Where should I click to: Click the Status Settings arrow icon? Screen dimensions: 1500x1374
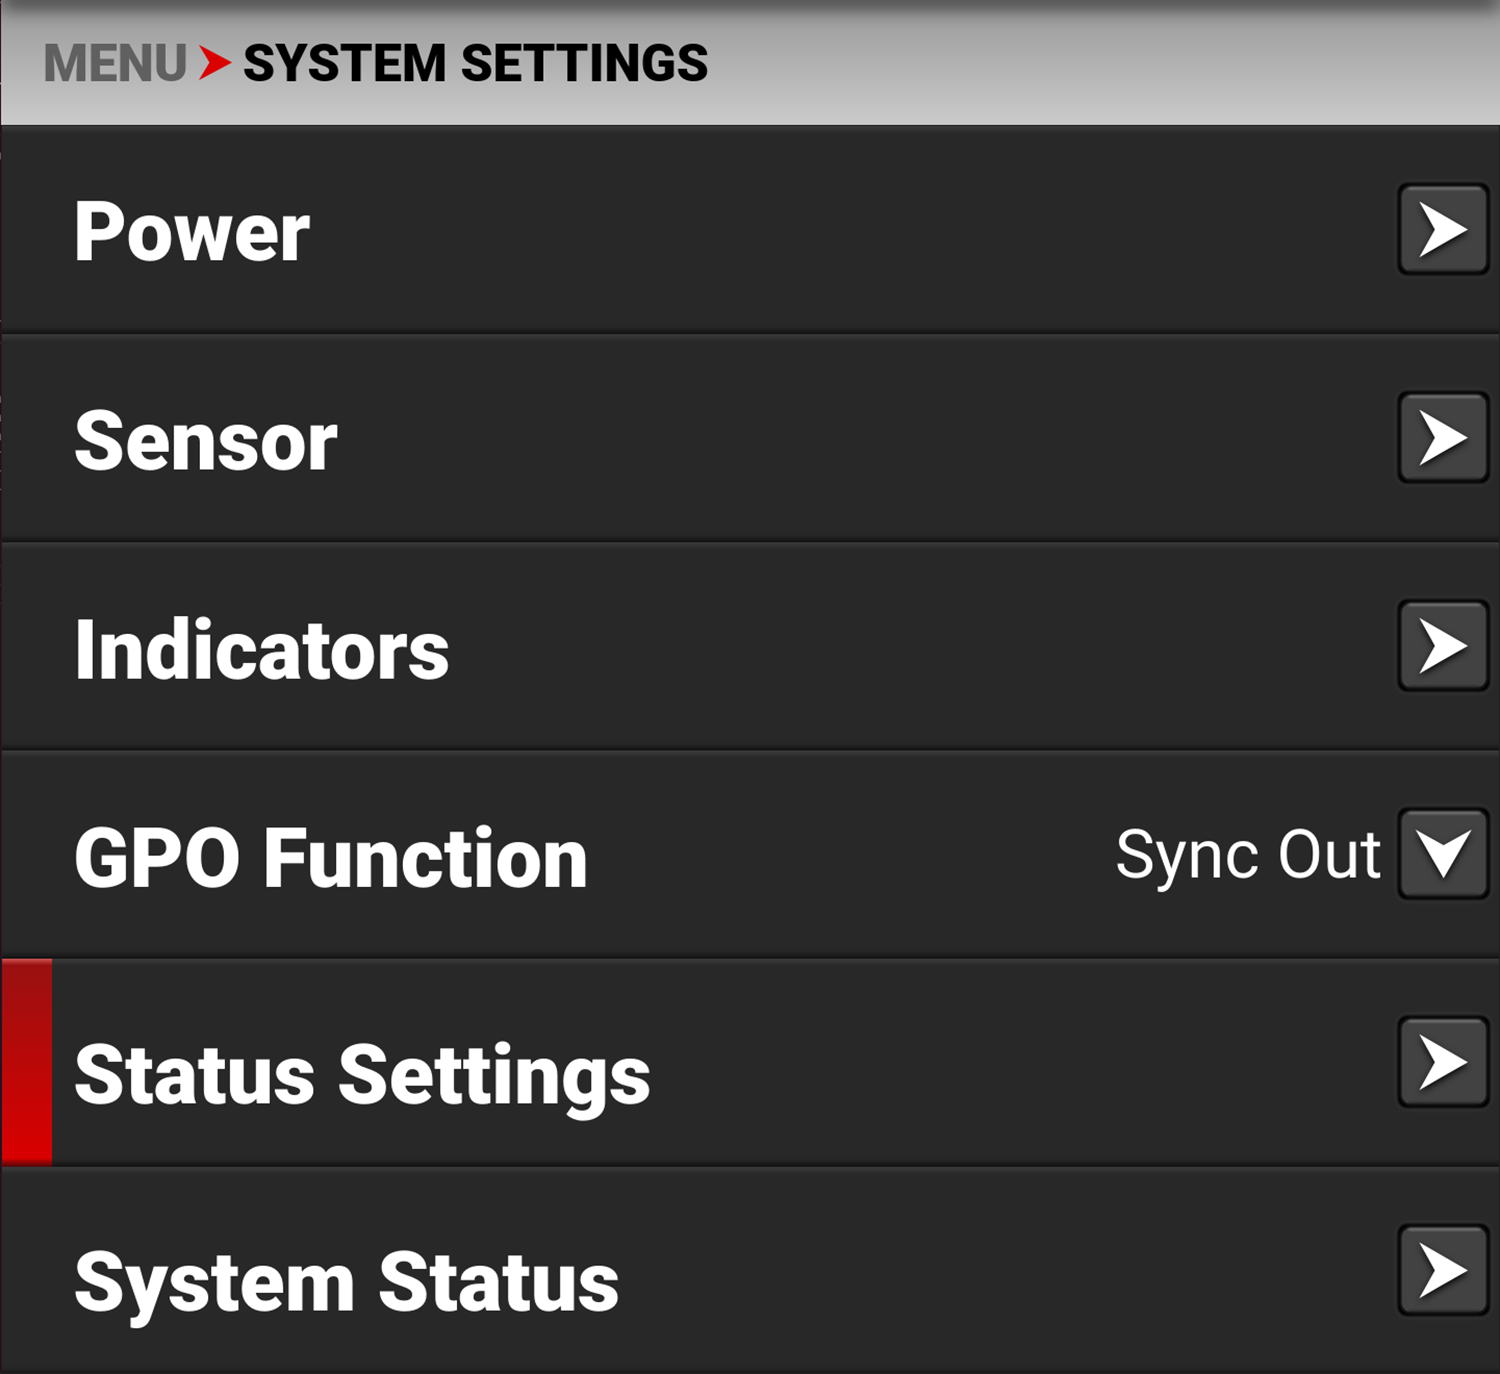pyautogui.click(x=1443, y=1062)
